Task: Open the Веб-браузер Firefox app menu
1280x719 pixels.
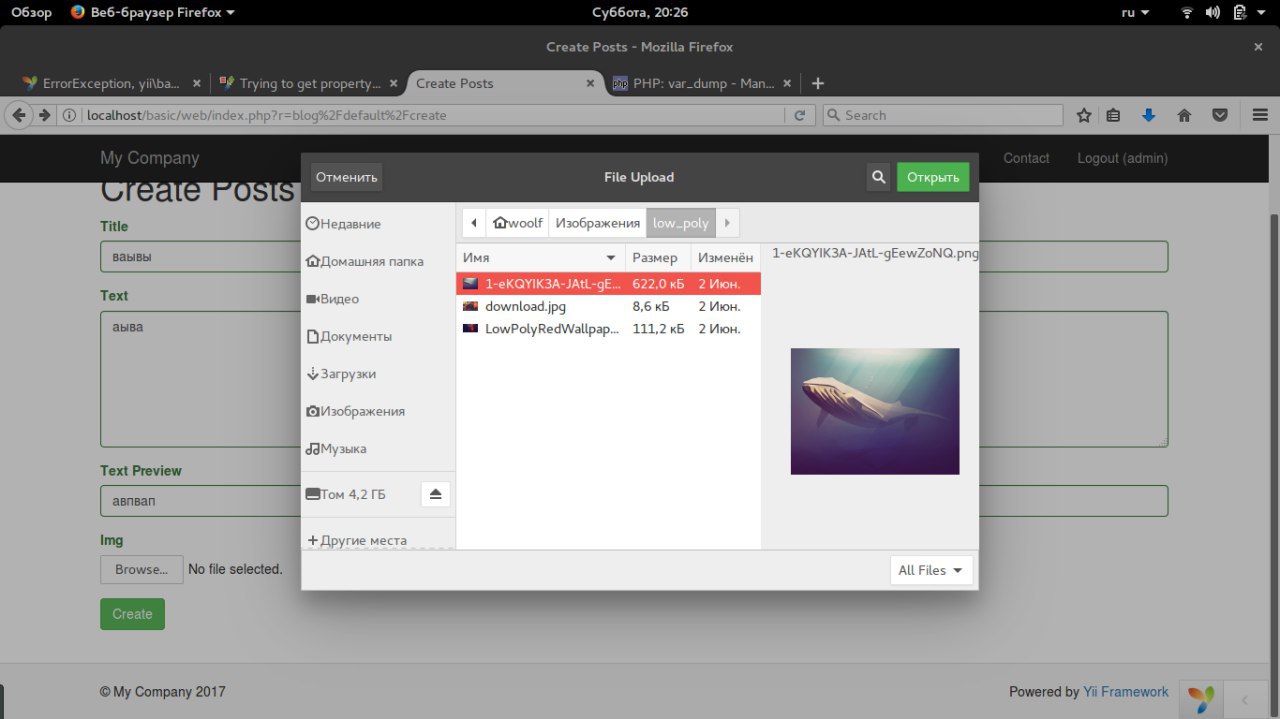Action: point(153,13)
